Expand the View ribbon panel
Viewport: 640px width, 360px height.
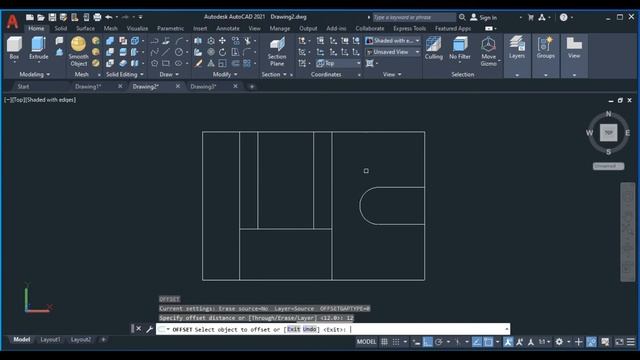point(392,74)
